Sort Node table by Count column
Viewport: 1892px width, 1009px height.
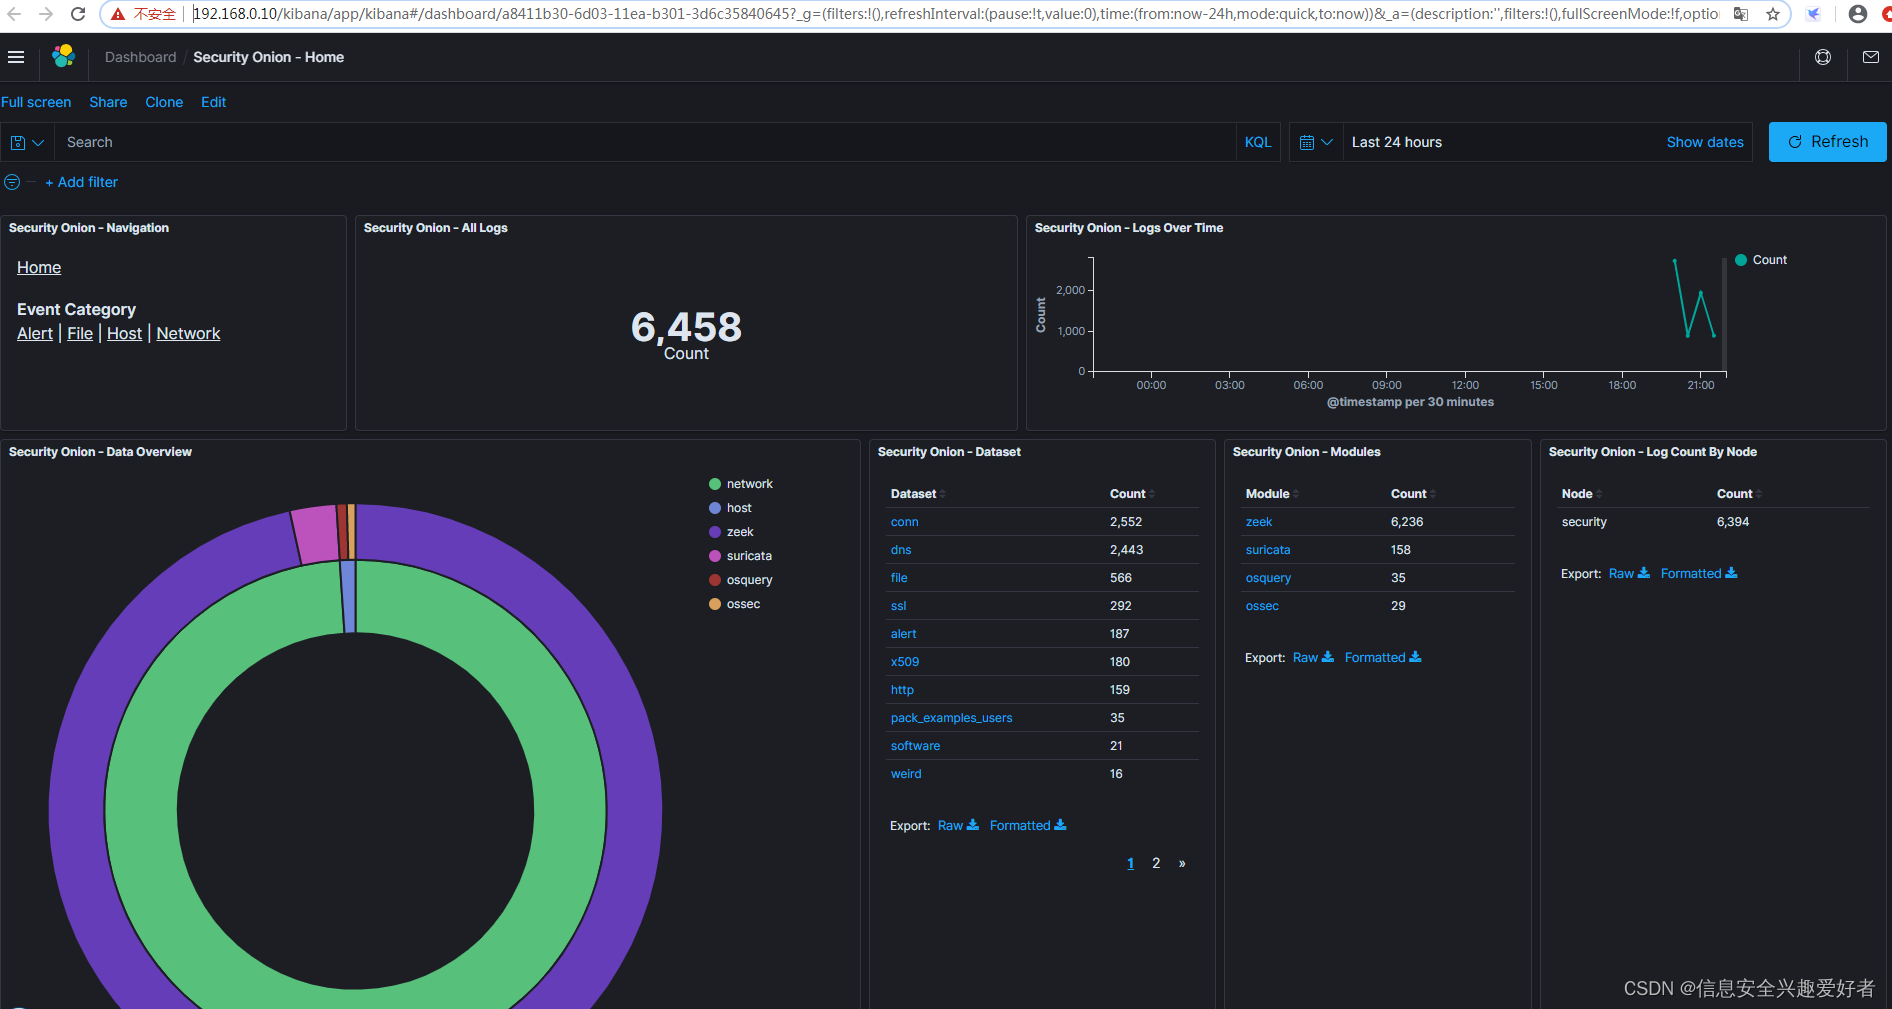pyautogui.click(x=1739, y=494)
